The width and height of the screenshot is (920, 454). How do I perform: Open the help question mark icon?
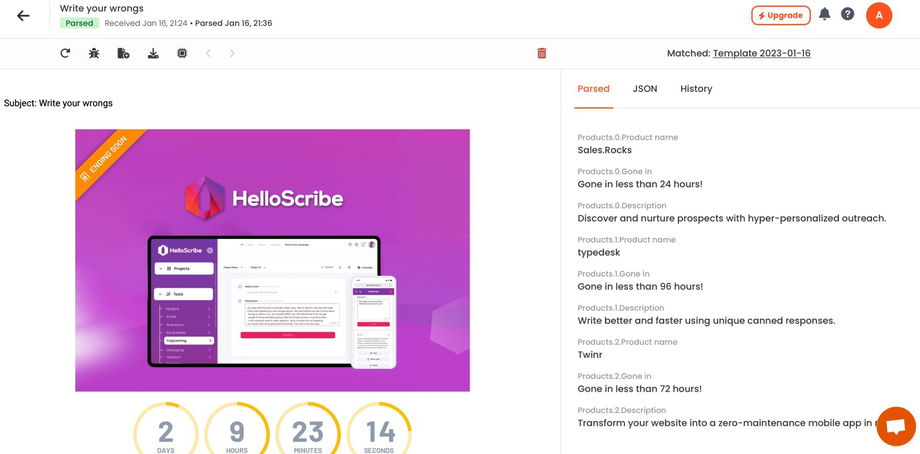click(847, 14)
